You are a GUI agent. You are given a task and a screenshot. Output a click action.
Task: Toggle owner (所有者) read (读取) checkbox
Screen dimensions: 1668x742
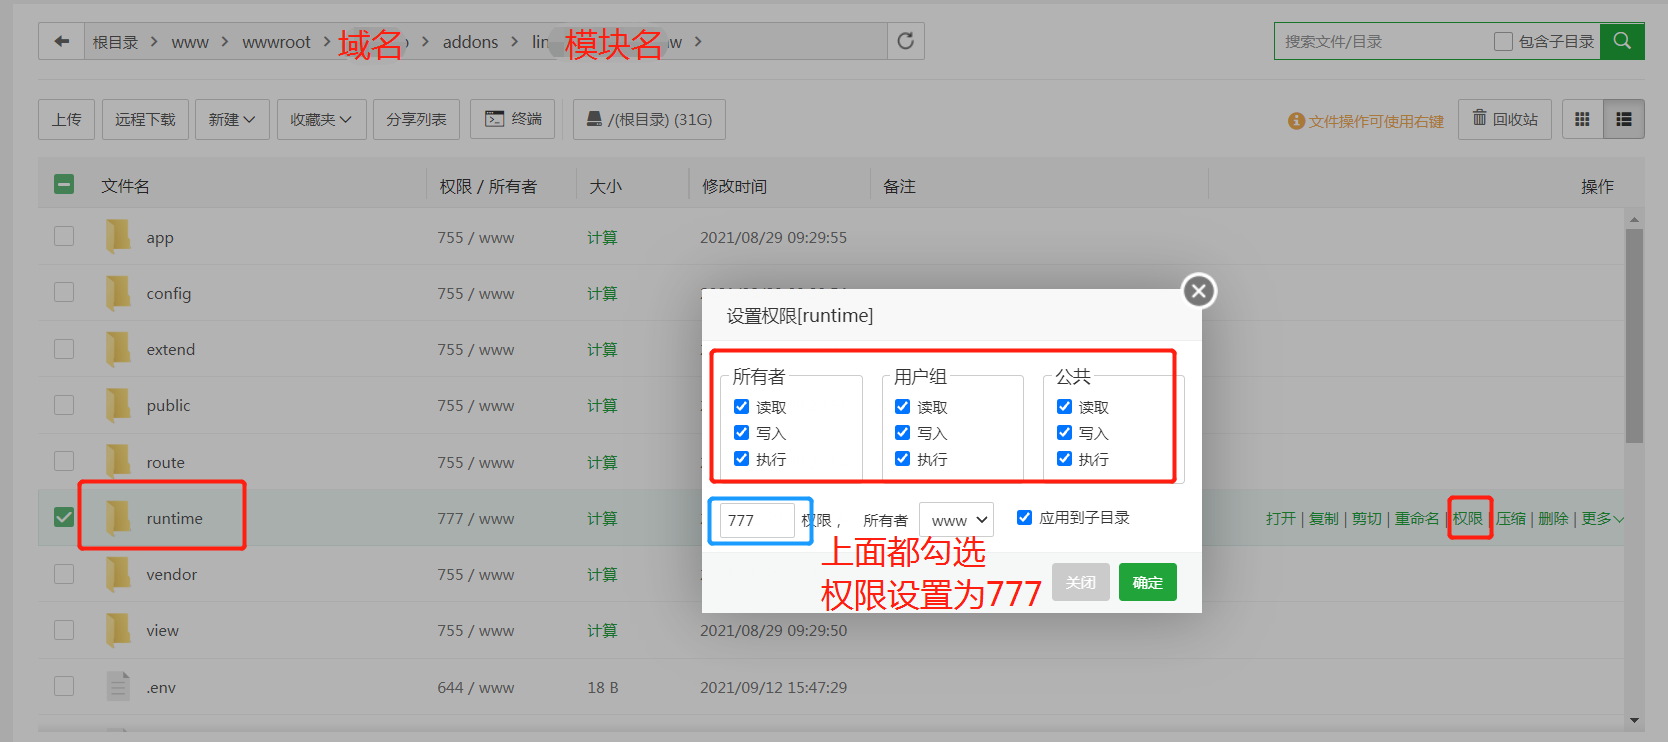tap(741, 406)
